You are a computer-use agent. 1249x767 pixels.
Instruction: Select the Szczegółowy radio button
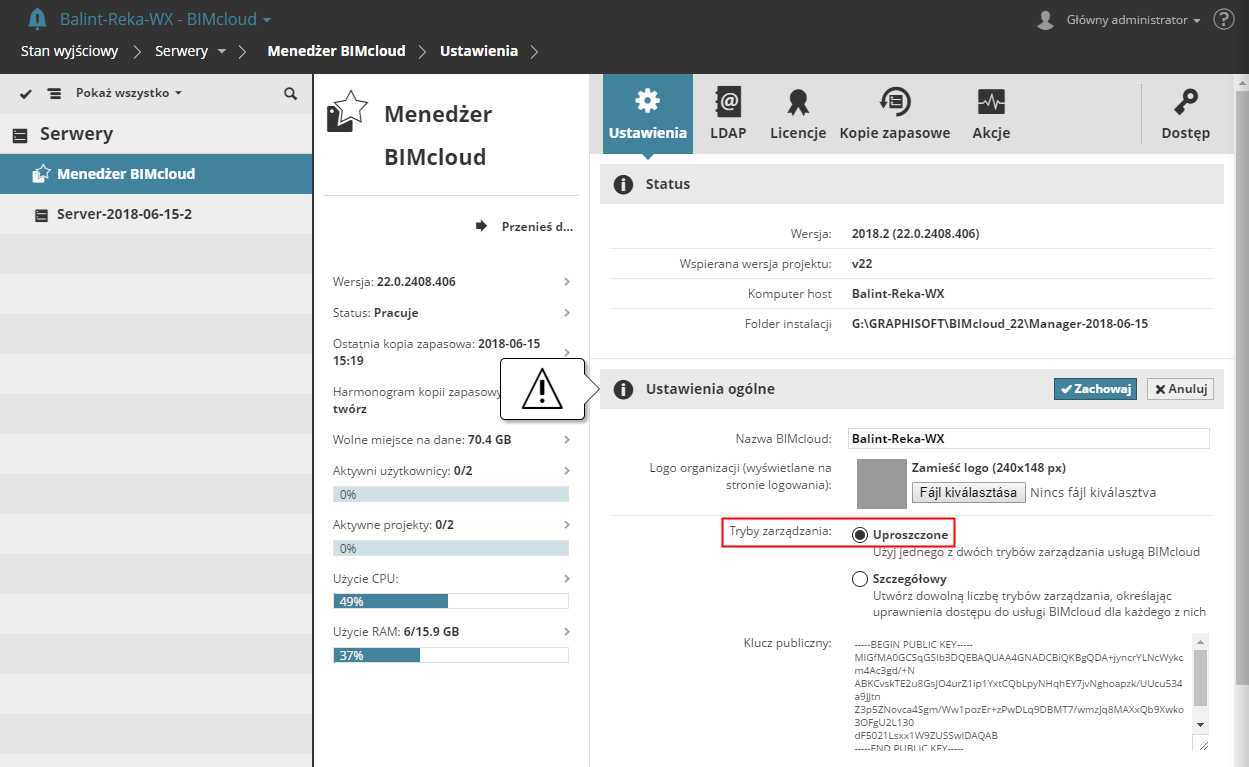(x=860, y=579)
